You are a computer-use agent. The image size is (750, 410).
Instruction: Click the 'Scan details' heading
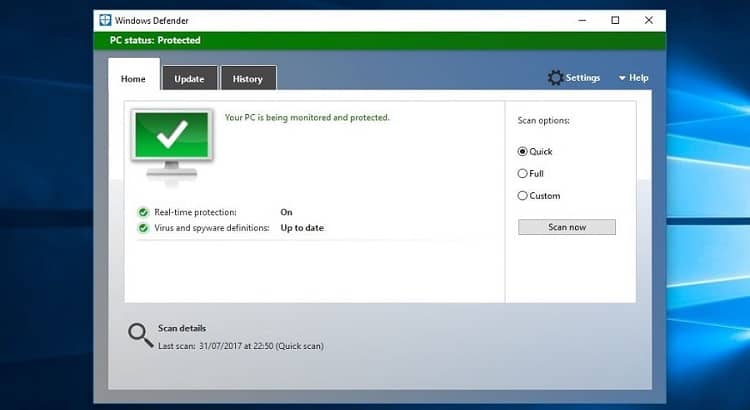coord(182,328)
